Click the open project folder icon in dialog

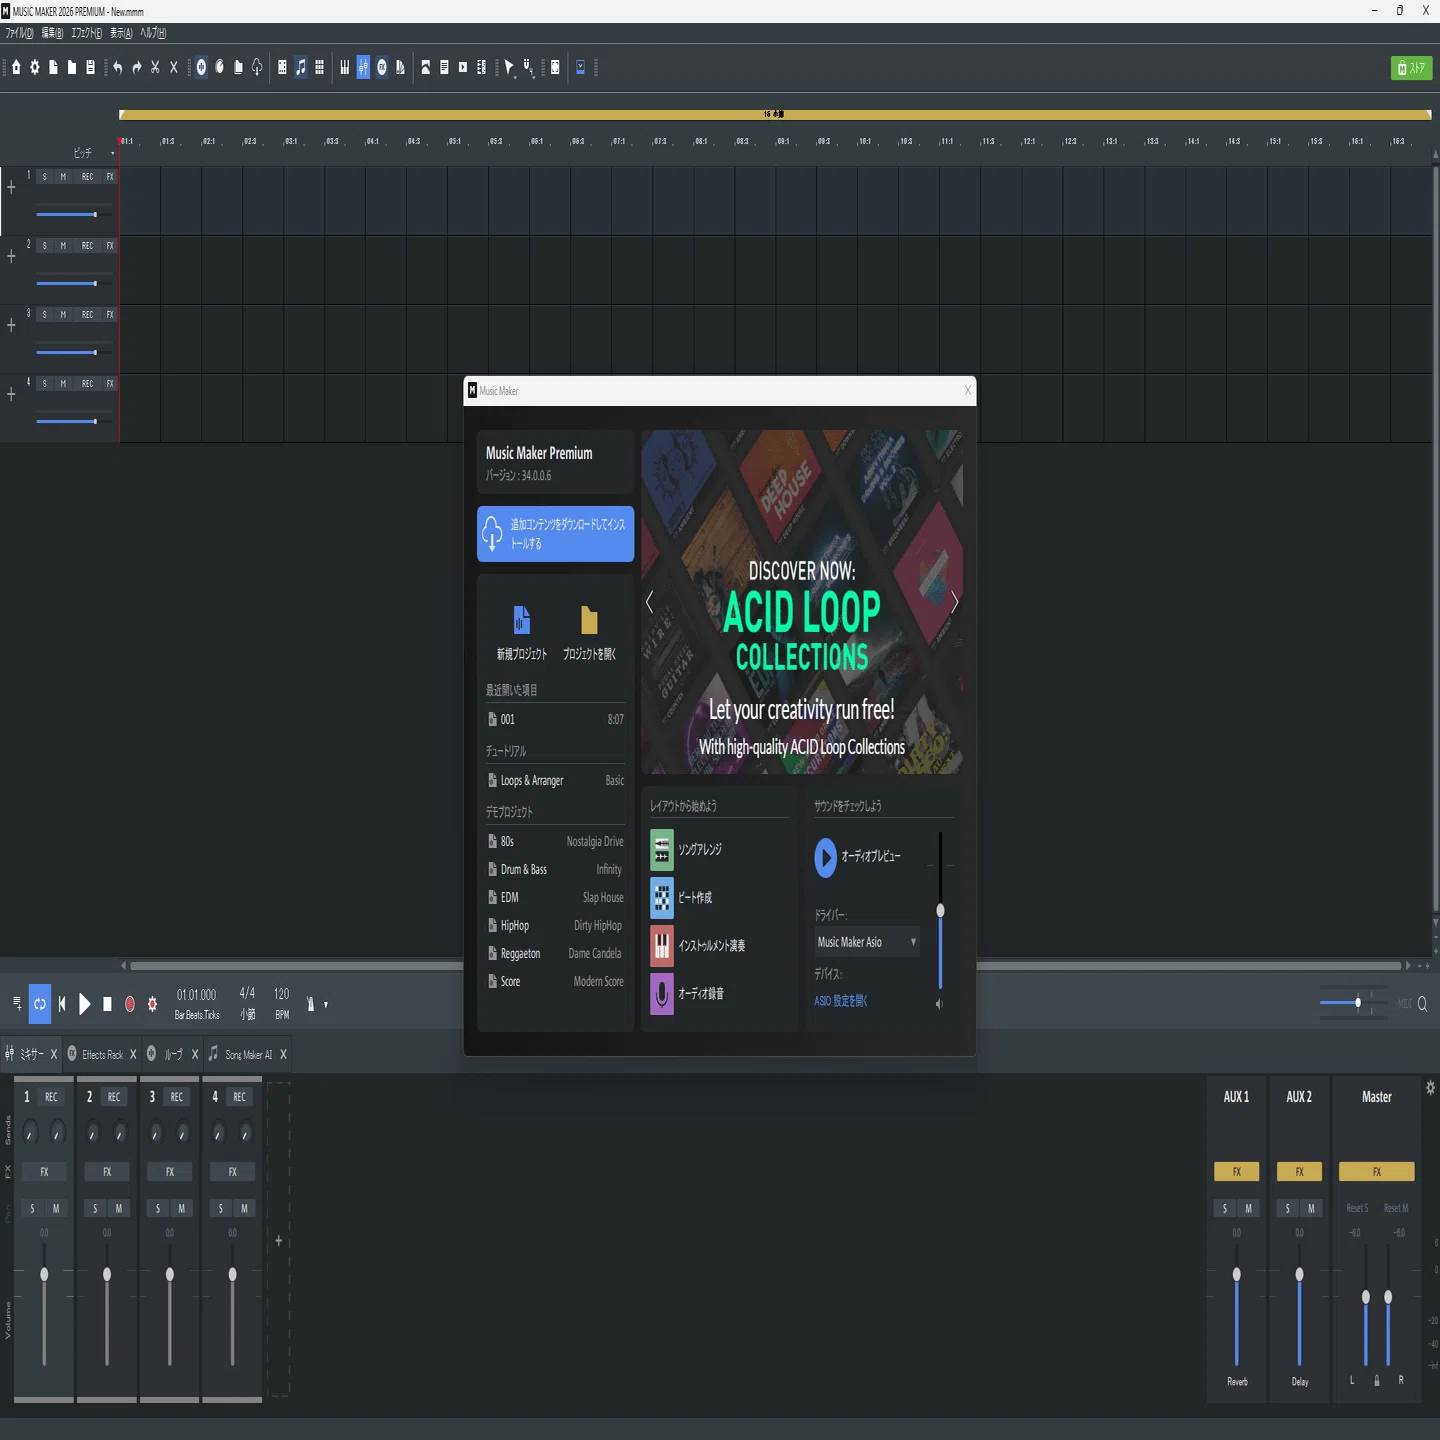pos(589,620)
